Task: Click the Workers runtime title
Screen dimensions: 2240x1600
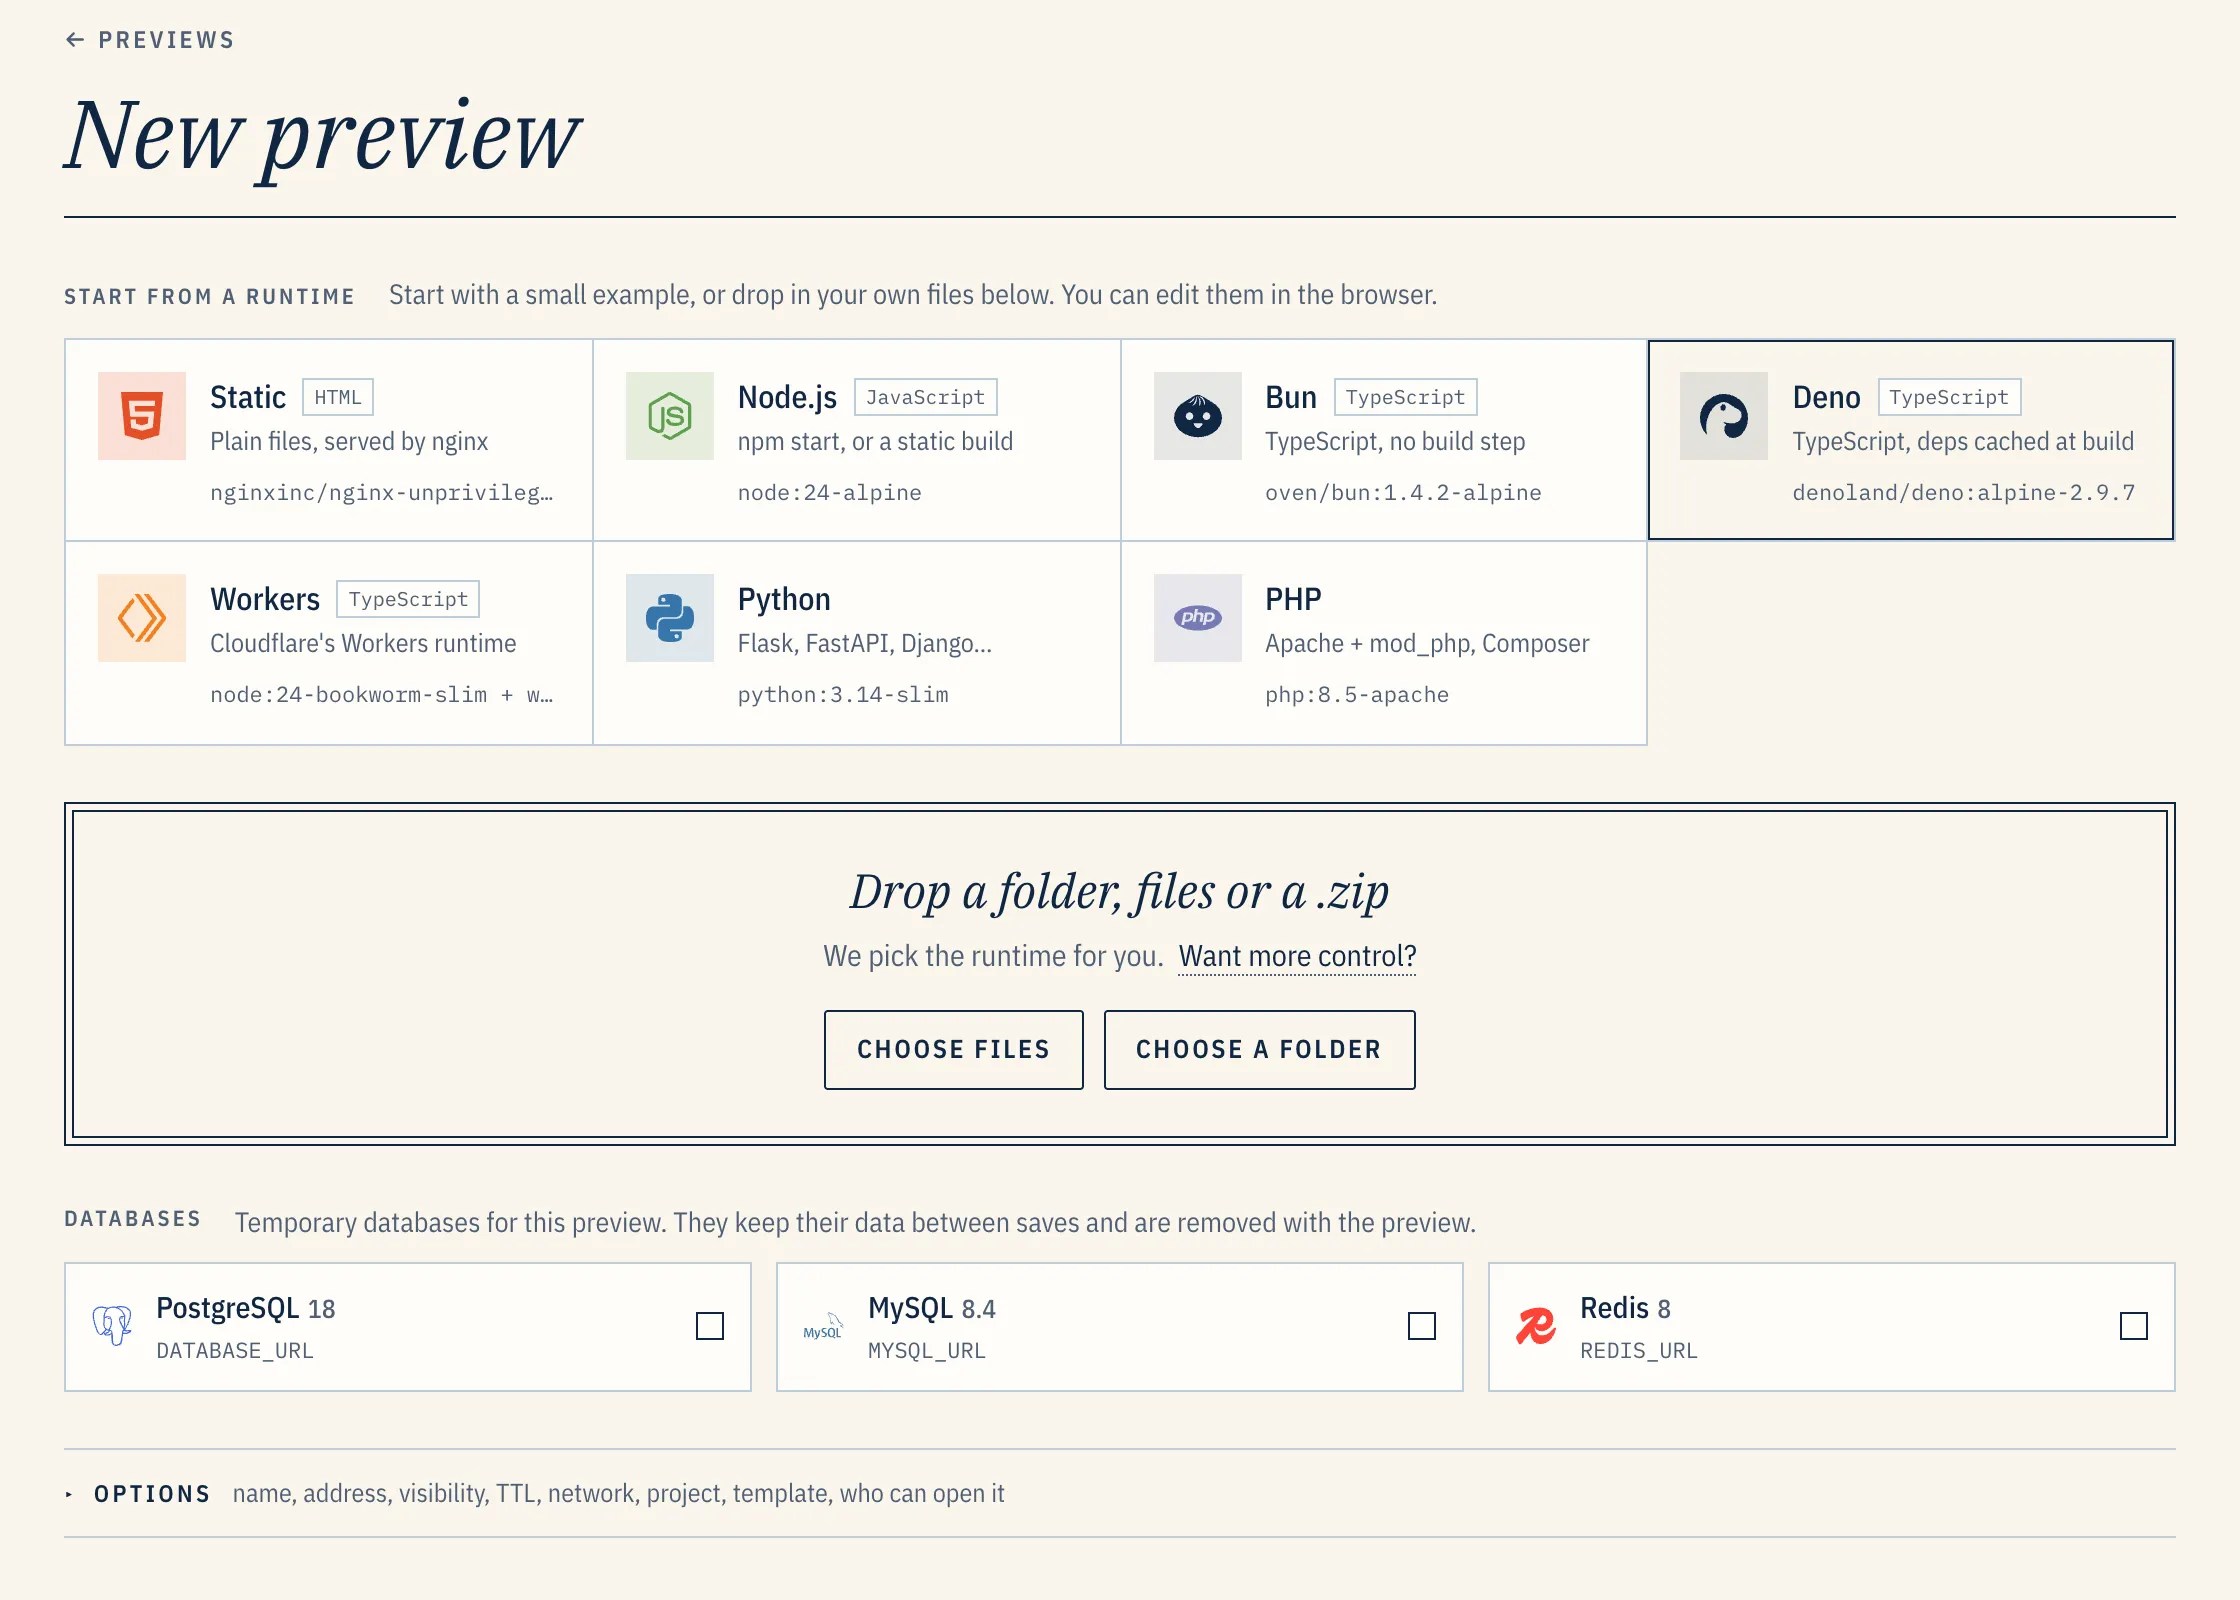Action: tap(265, 599)
